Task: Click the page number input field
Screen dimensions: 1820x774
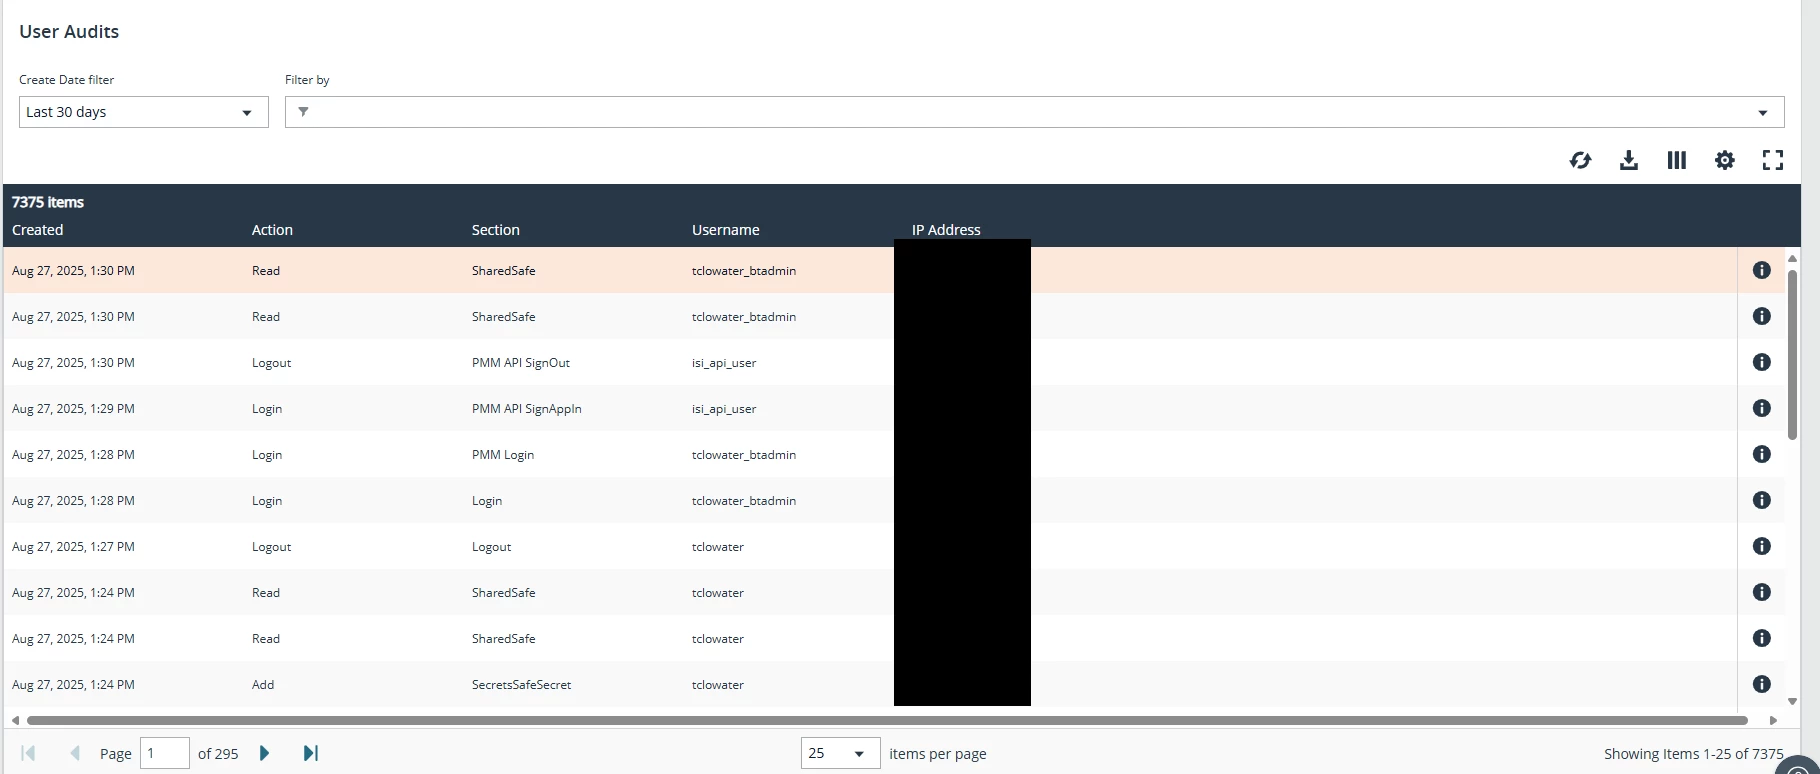Action: click(x=164, y=753)
